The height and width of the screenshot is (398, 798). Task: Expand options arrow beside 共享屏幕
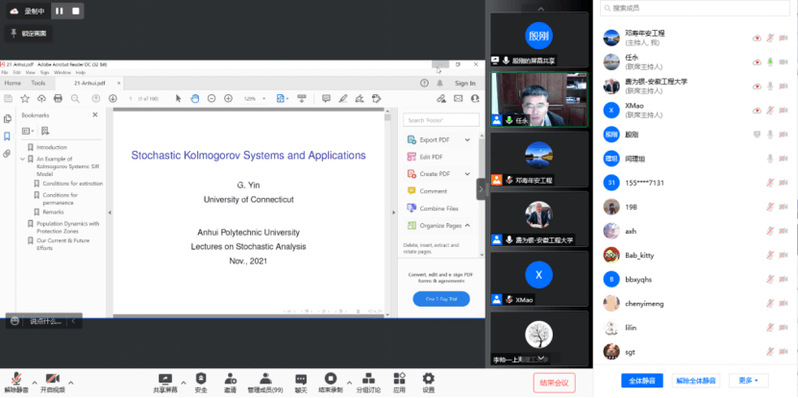(183, 383)
